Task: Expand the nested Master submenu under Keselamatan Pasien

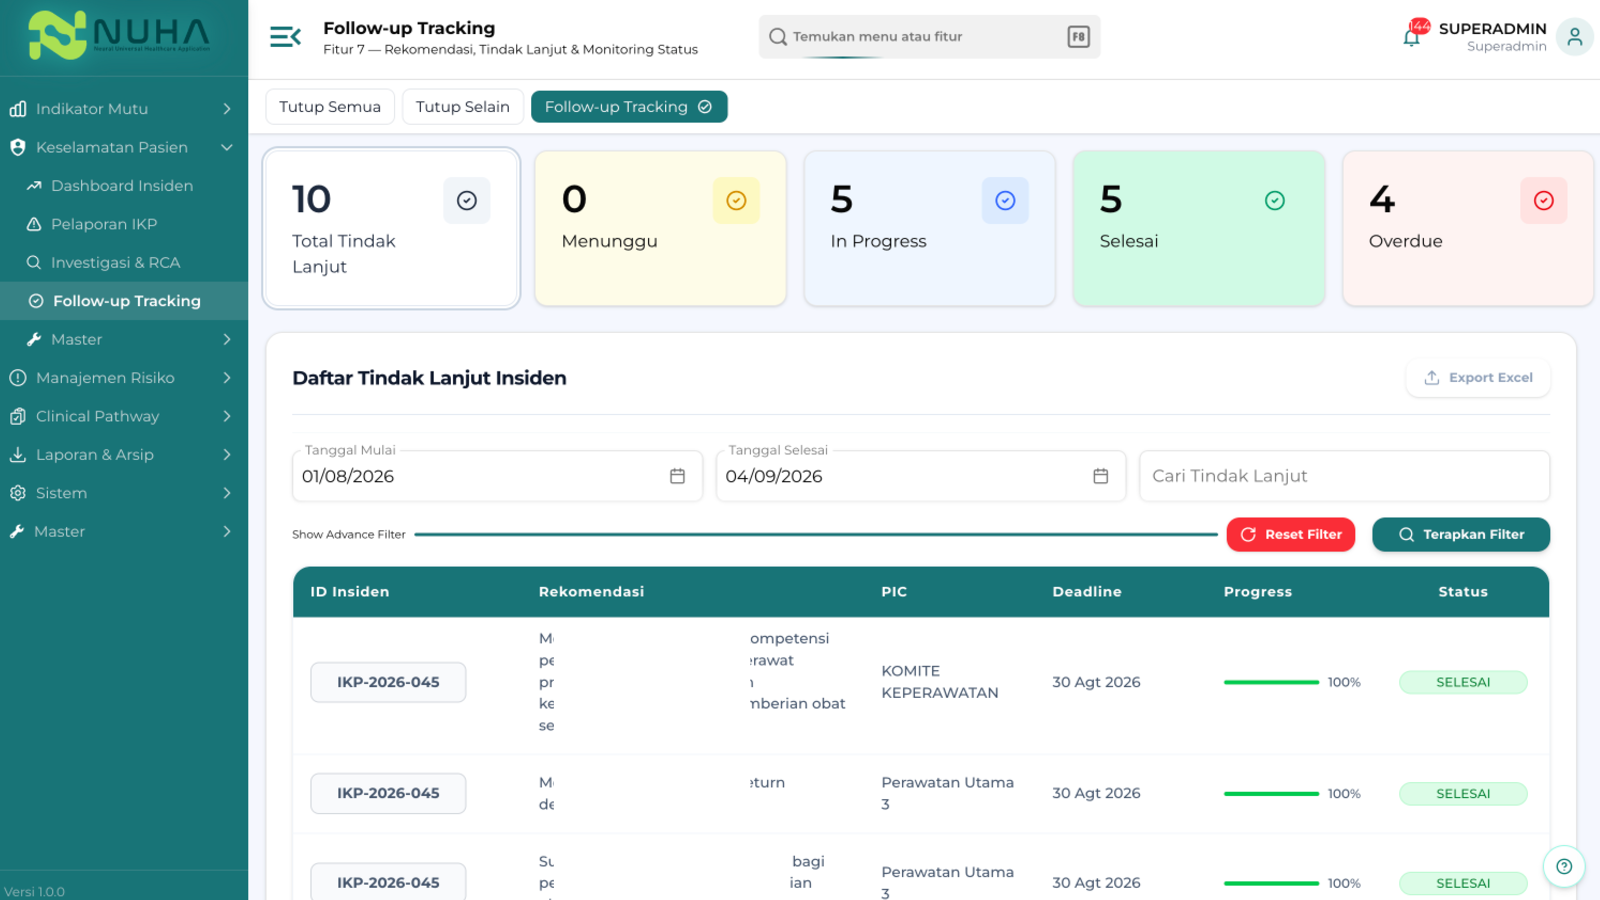Action: [x=124, y=340]
